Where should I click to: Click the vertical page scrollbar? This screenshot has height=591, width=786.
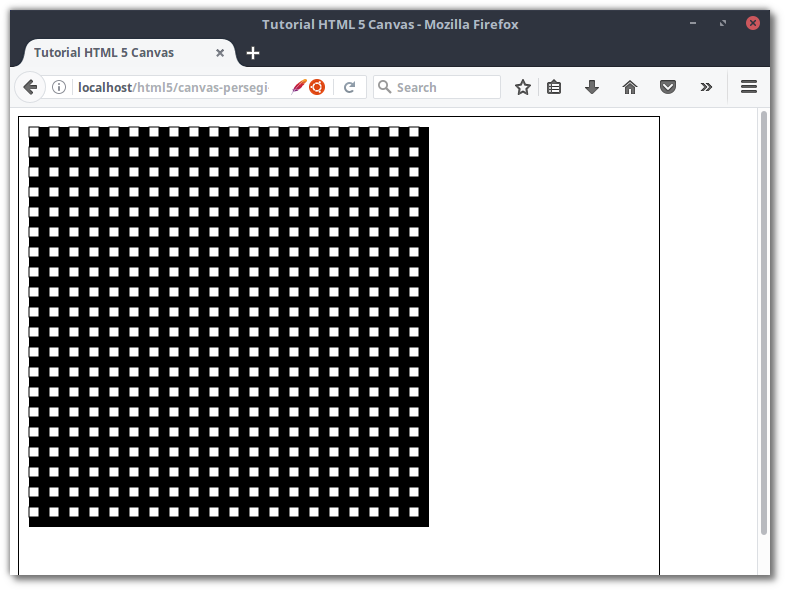765,320
